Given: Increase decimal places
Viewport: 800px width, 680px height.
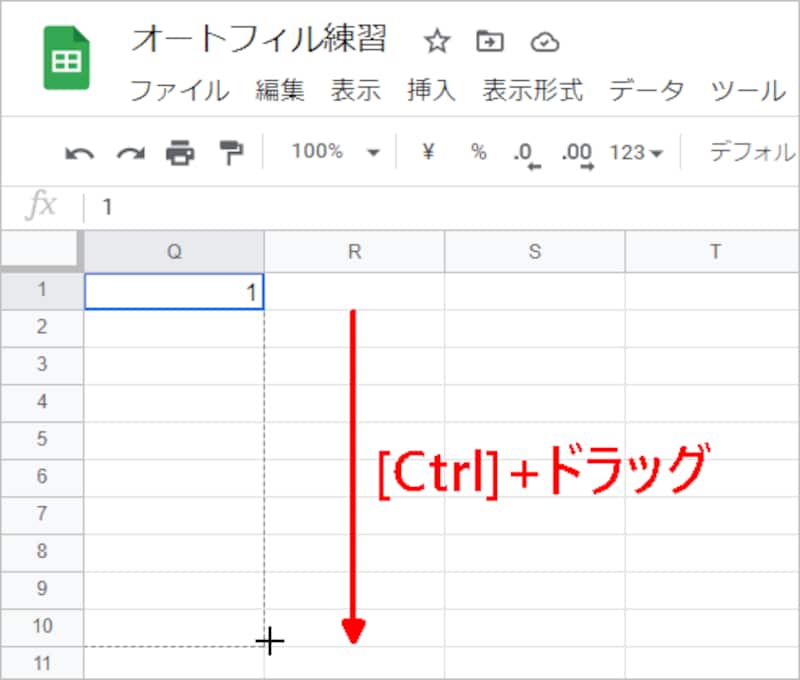Looking at the screenshot, I should pos(575,151).
